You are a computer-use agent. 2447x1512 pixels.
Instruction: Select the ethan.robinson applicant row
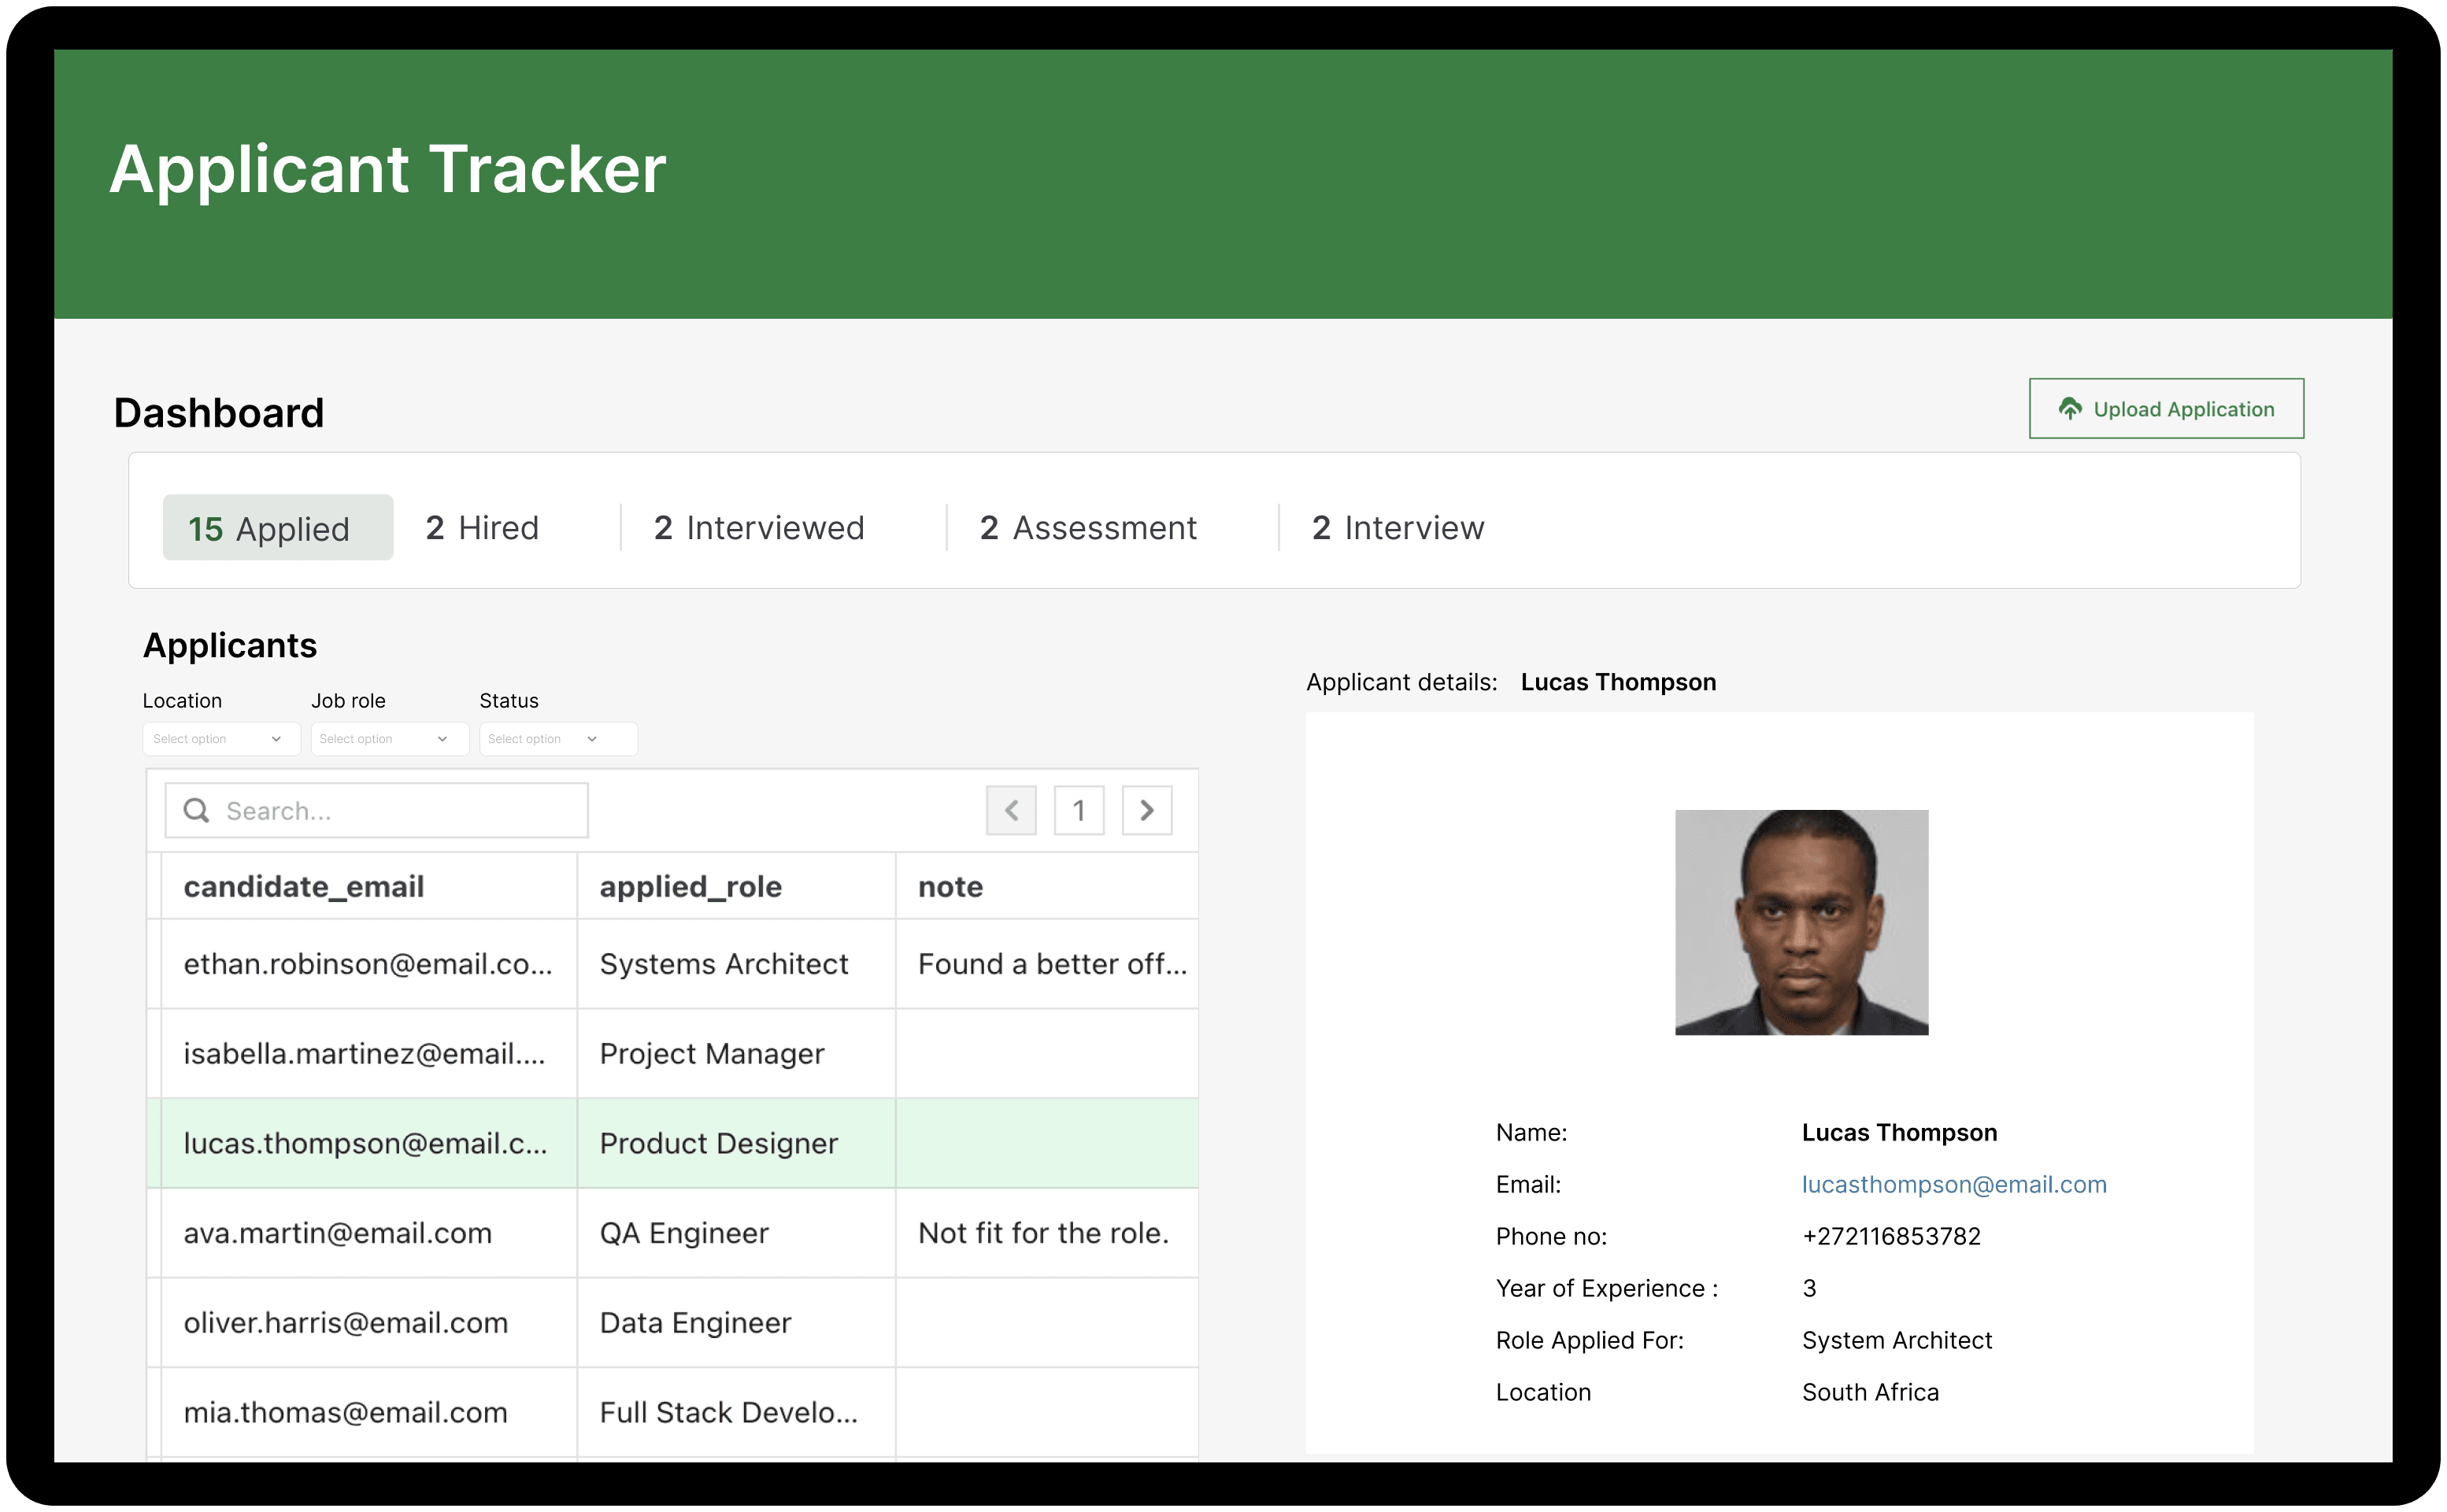point(367,964)
